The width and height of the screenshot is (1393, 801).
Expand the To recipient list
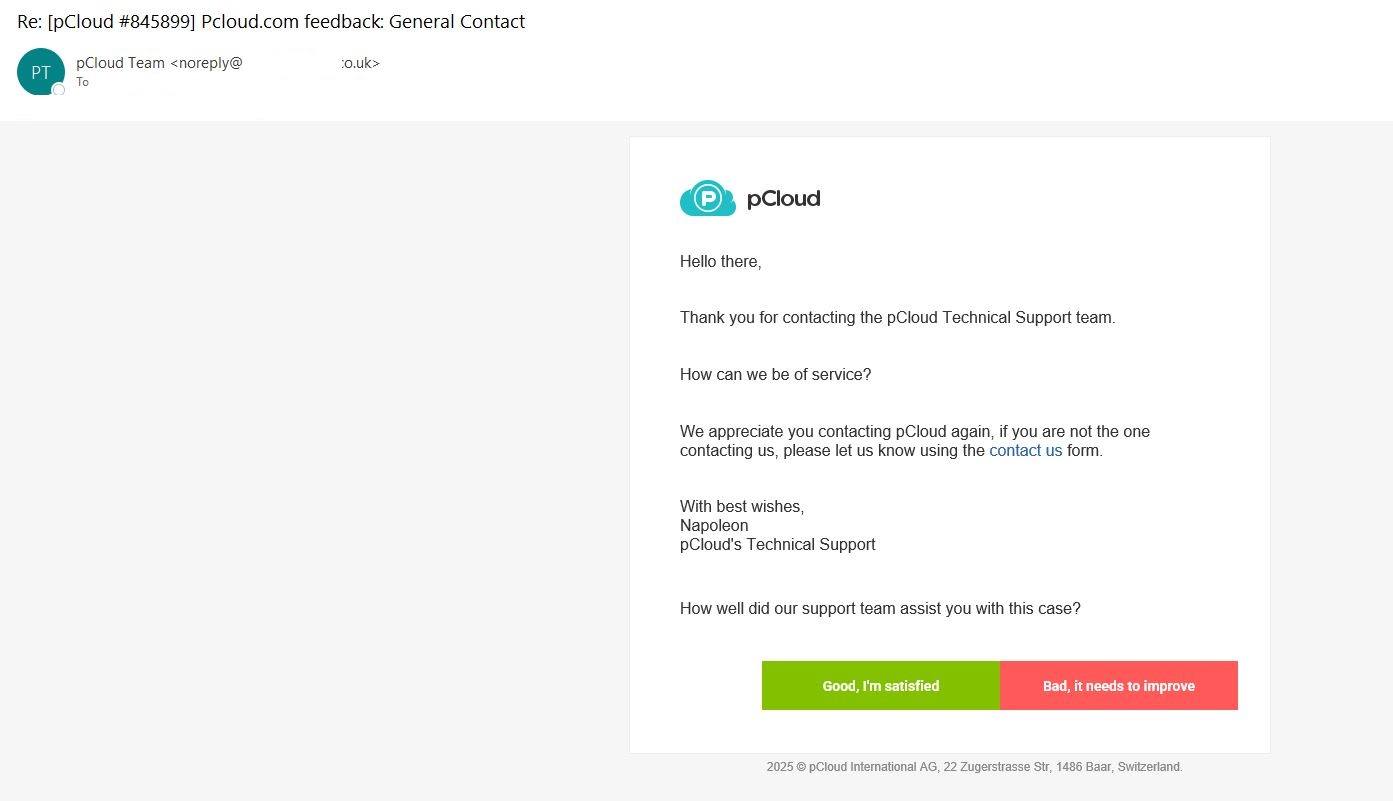pyautogui.click(x=82, y=82)
